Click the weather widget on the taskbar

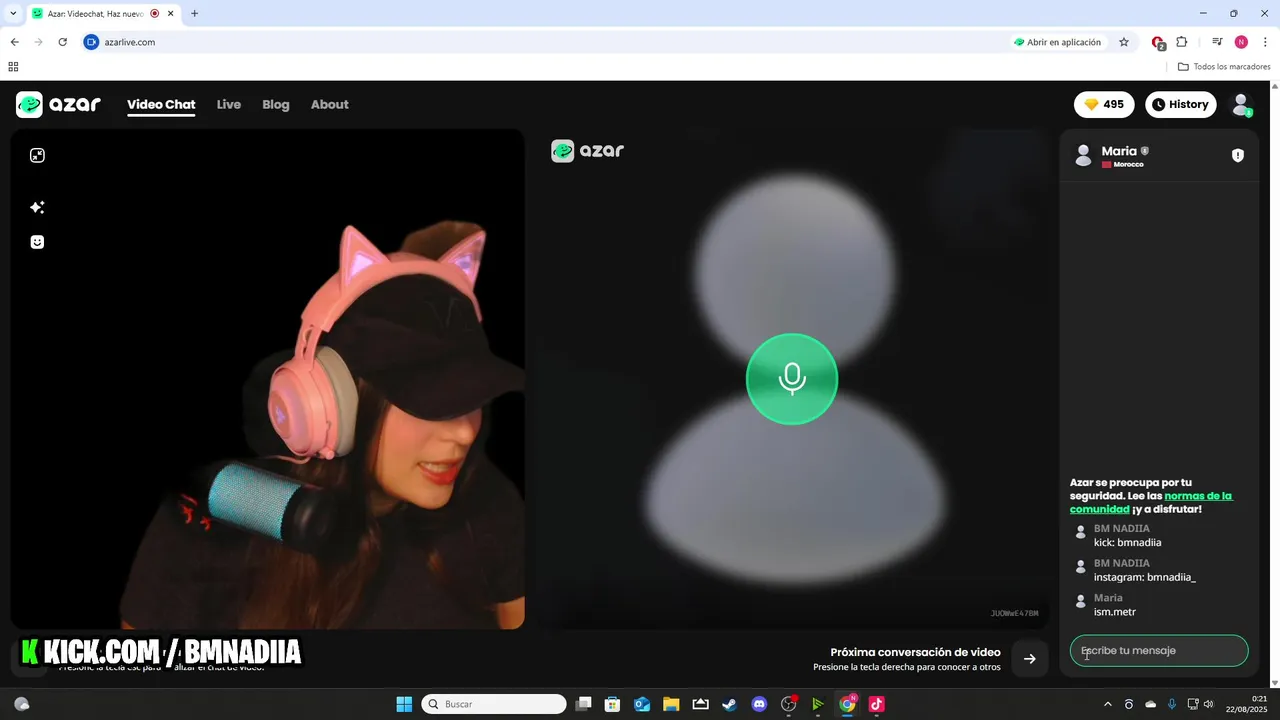pyautogui.click(x=22, y=704)
